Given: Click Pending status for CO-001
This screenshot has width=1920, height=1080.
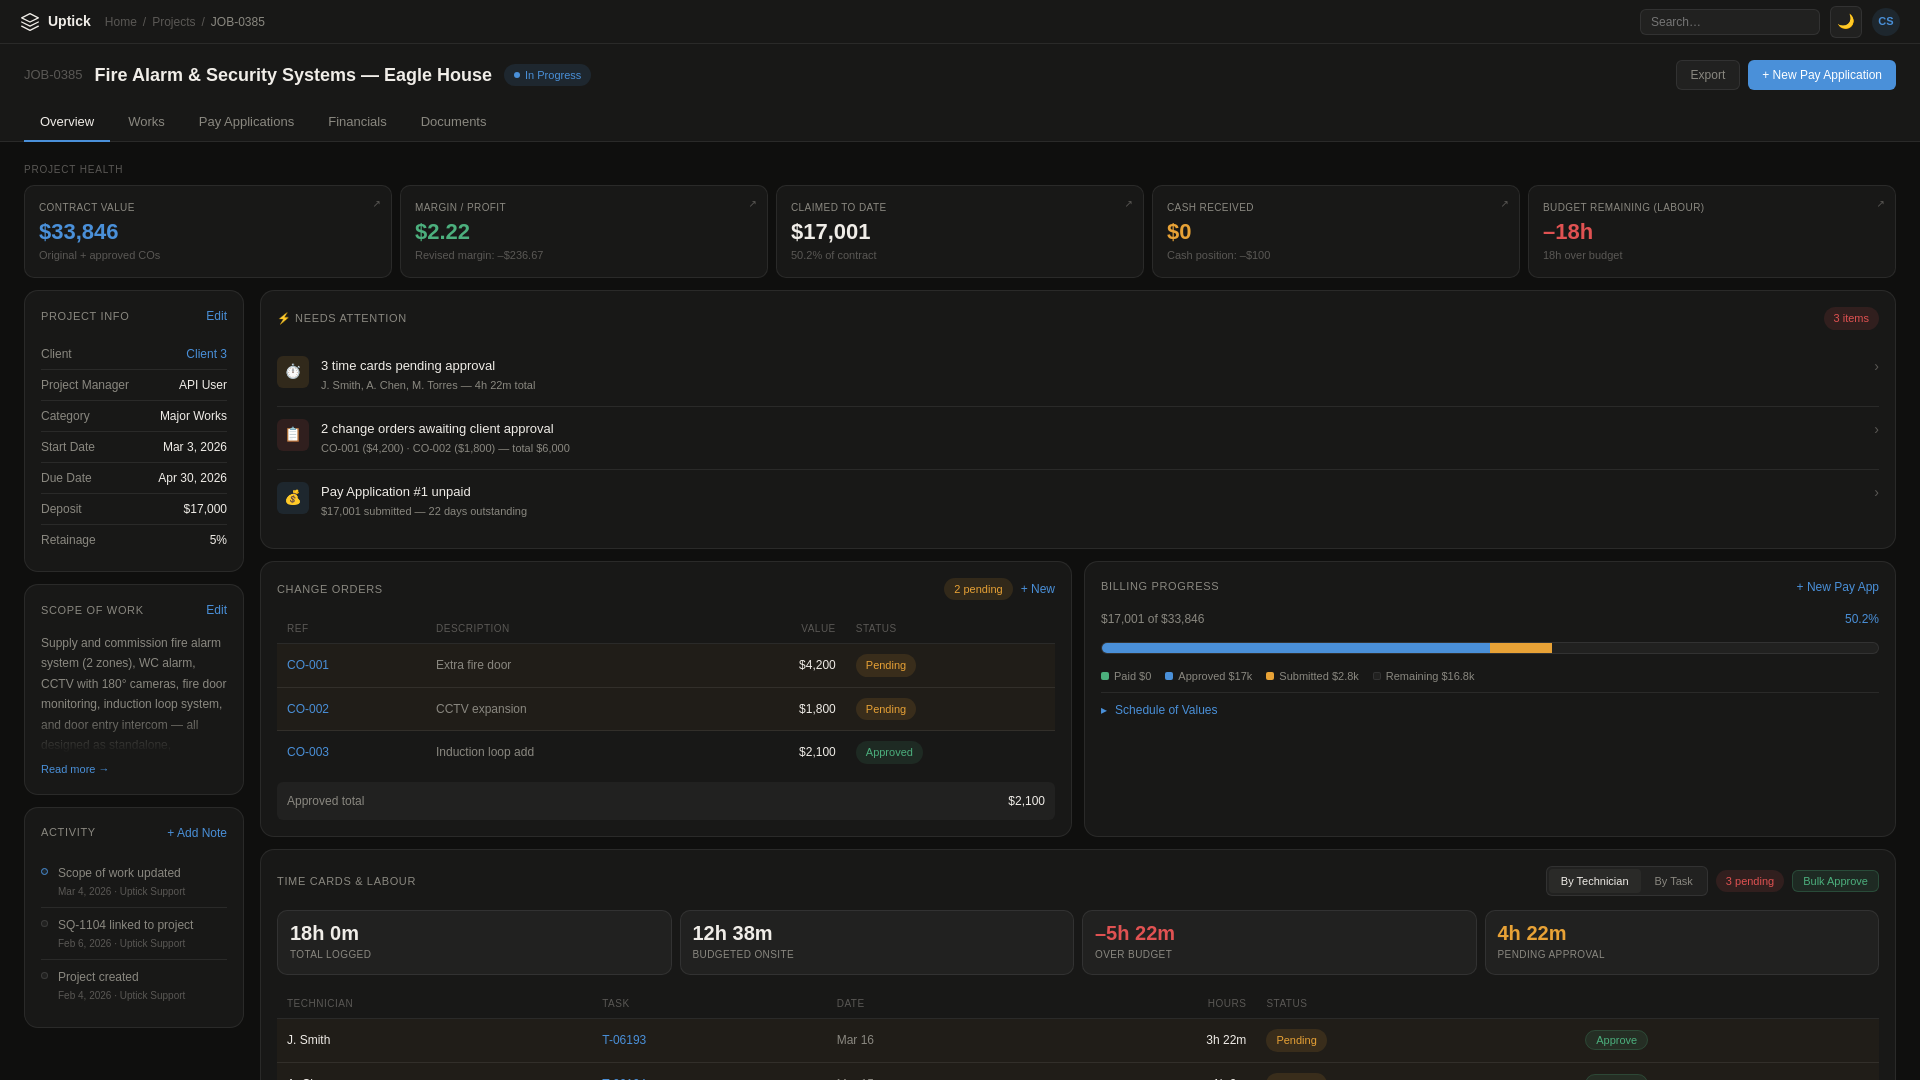Looking at the screenshot, I should [x=886, y=665].
